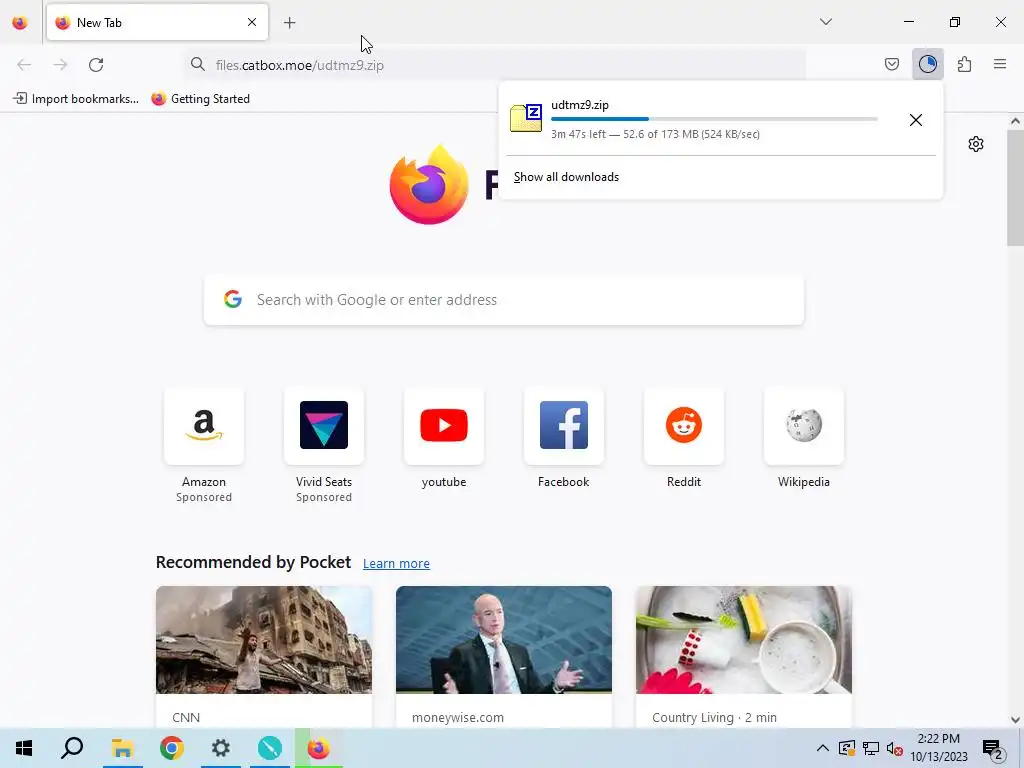Click Recommended by Pocket heading
The image size is (1024, 768).
point(253,562)
